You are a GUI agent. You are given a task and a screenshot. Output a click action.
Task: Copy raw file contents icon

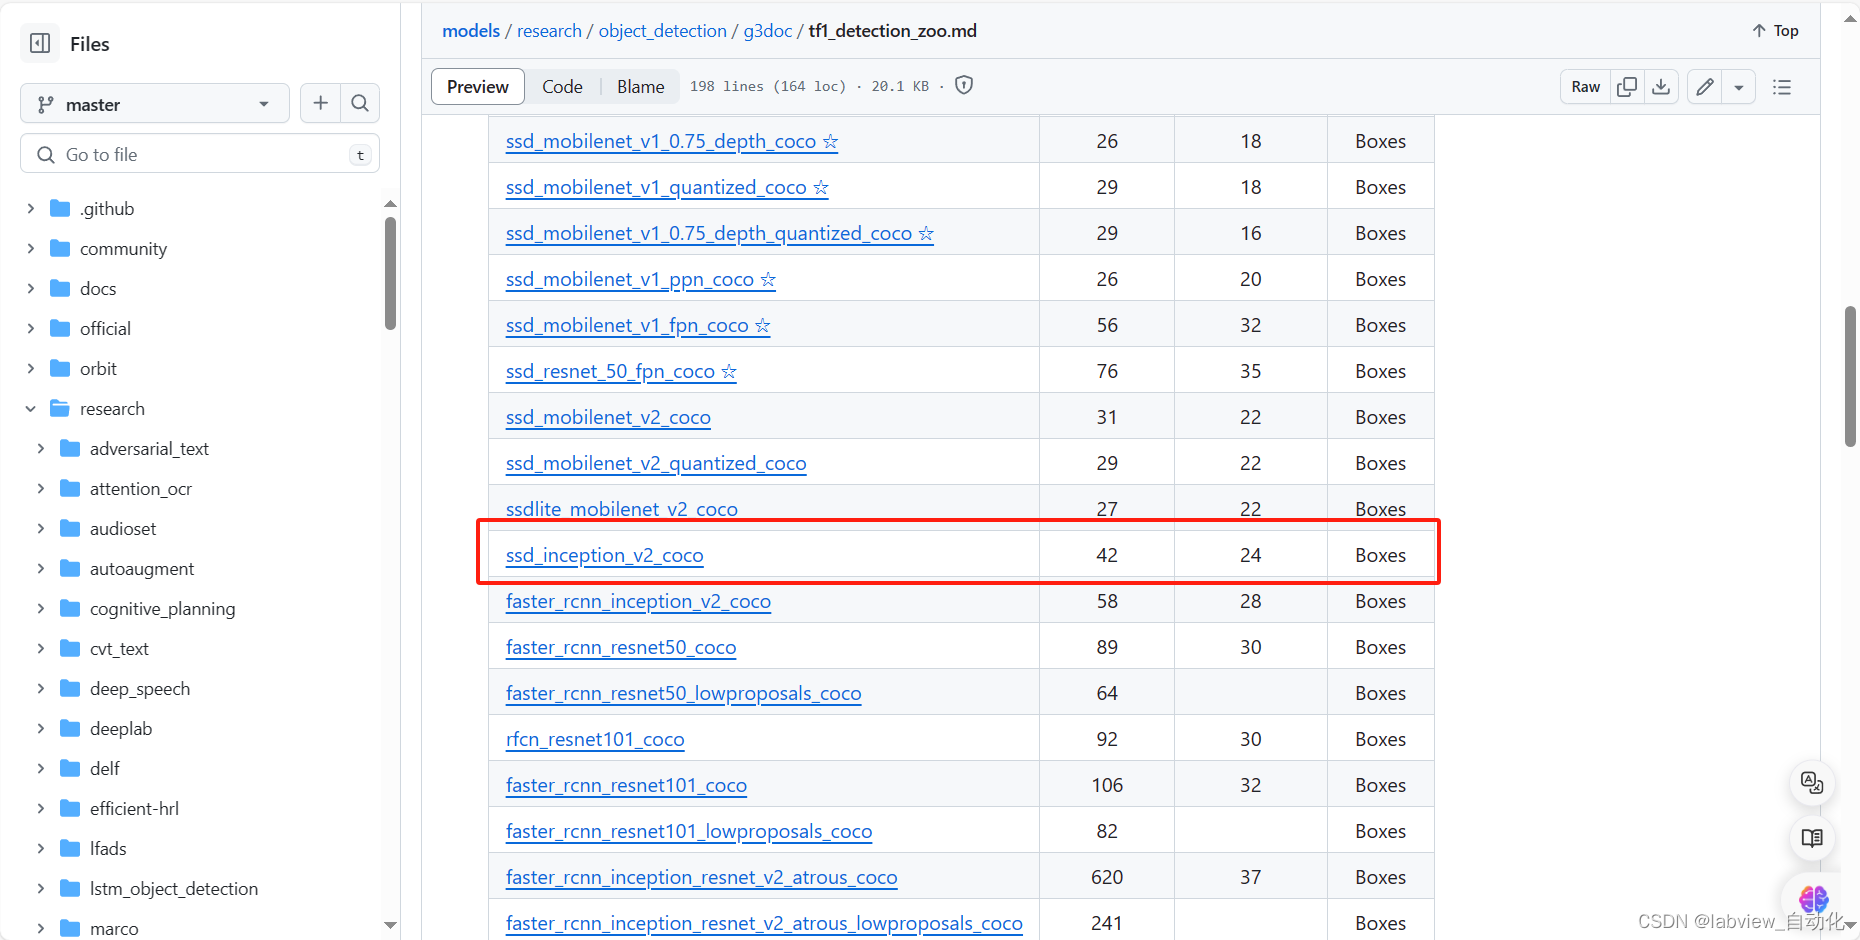pyautogui.click(x=1627, y=87)
